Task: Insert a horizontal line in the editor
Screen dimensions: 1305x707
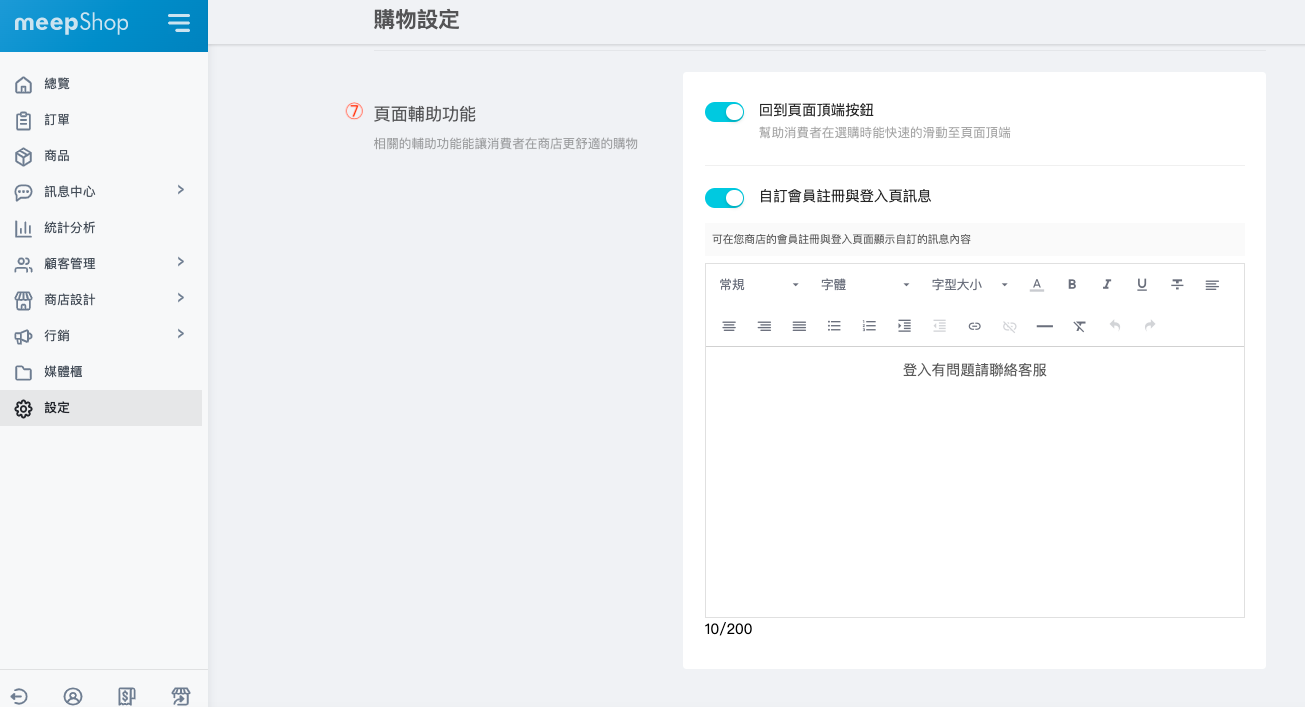Action: point(1045,326)
